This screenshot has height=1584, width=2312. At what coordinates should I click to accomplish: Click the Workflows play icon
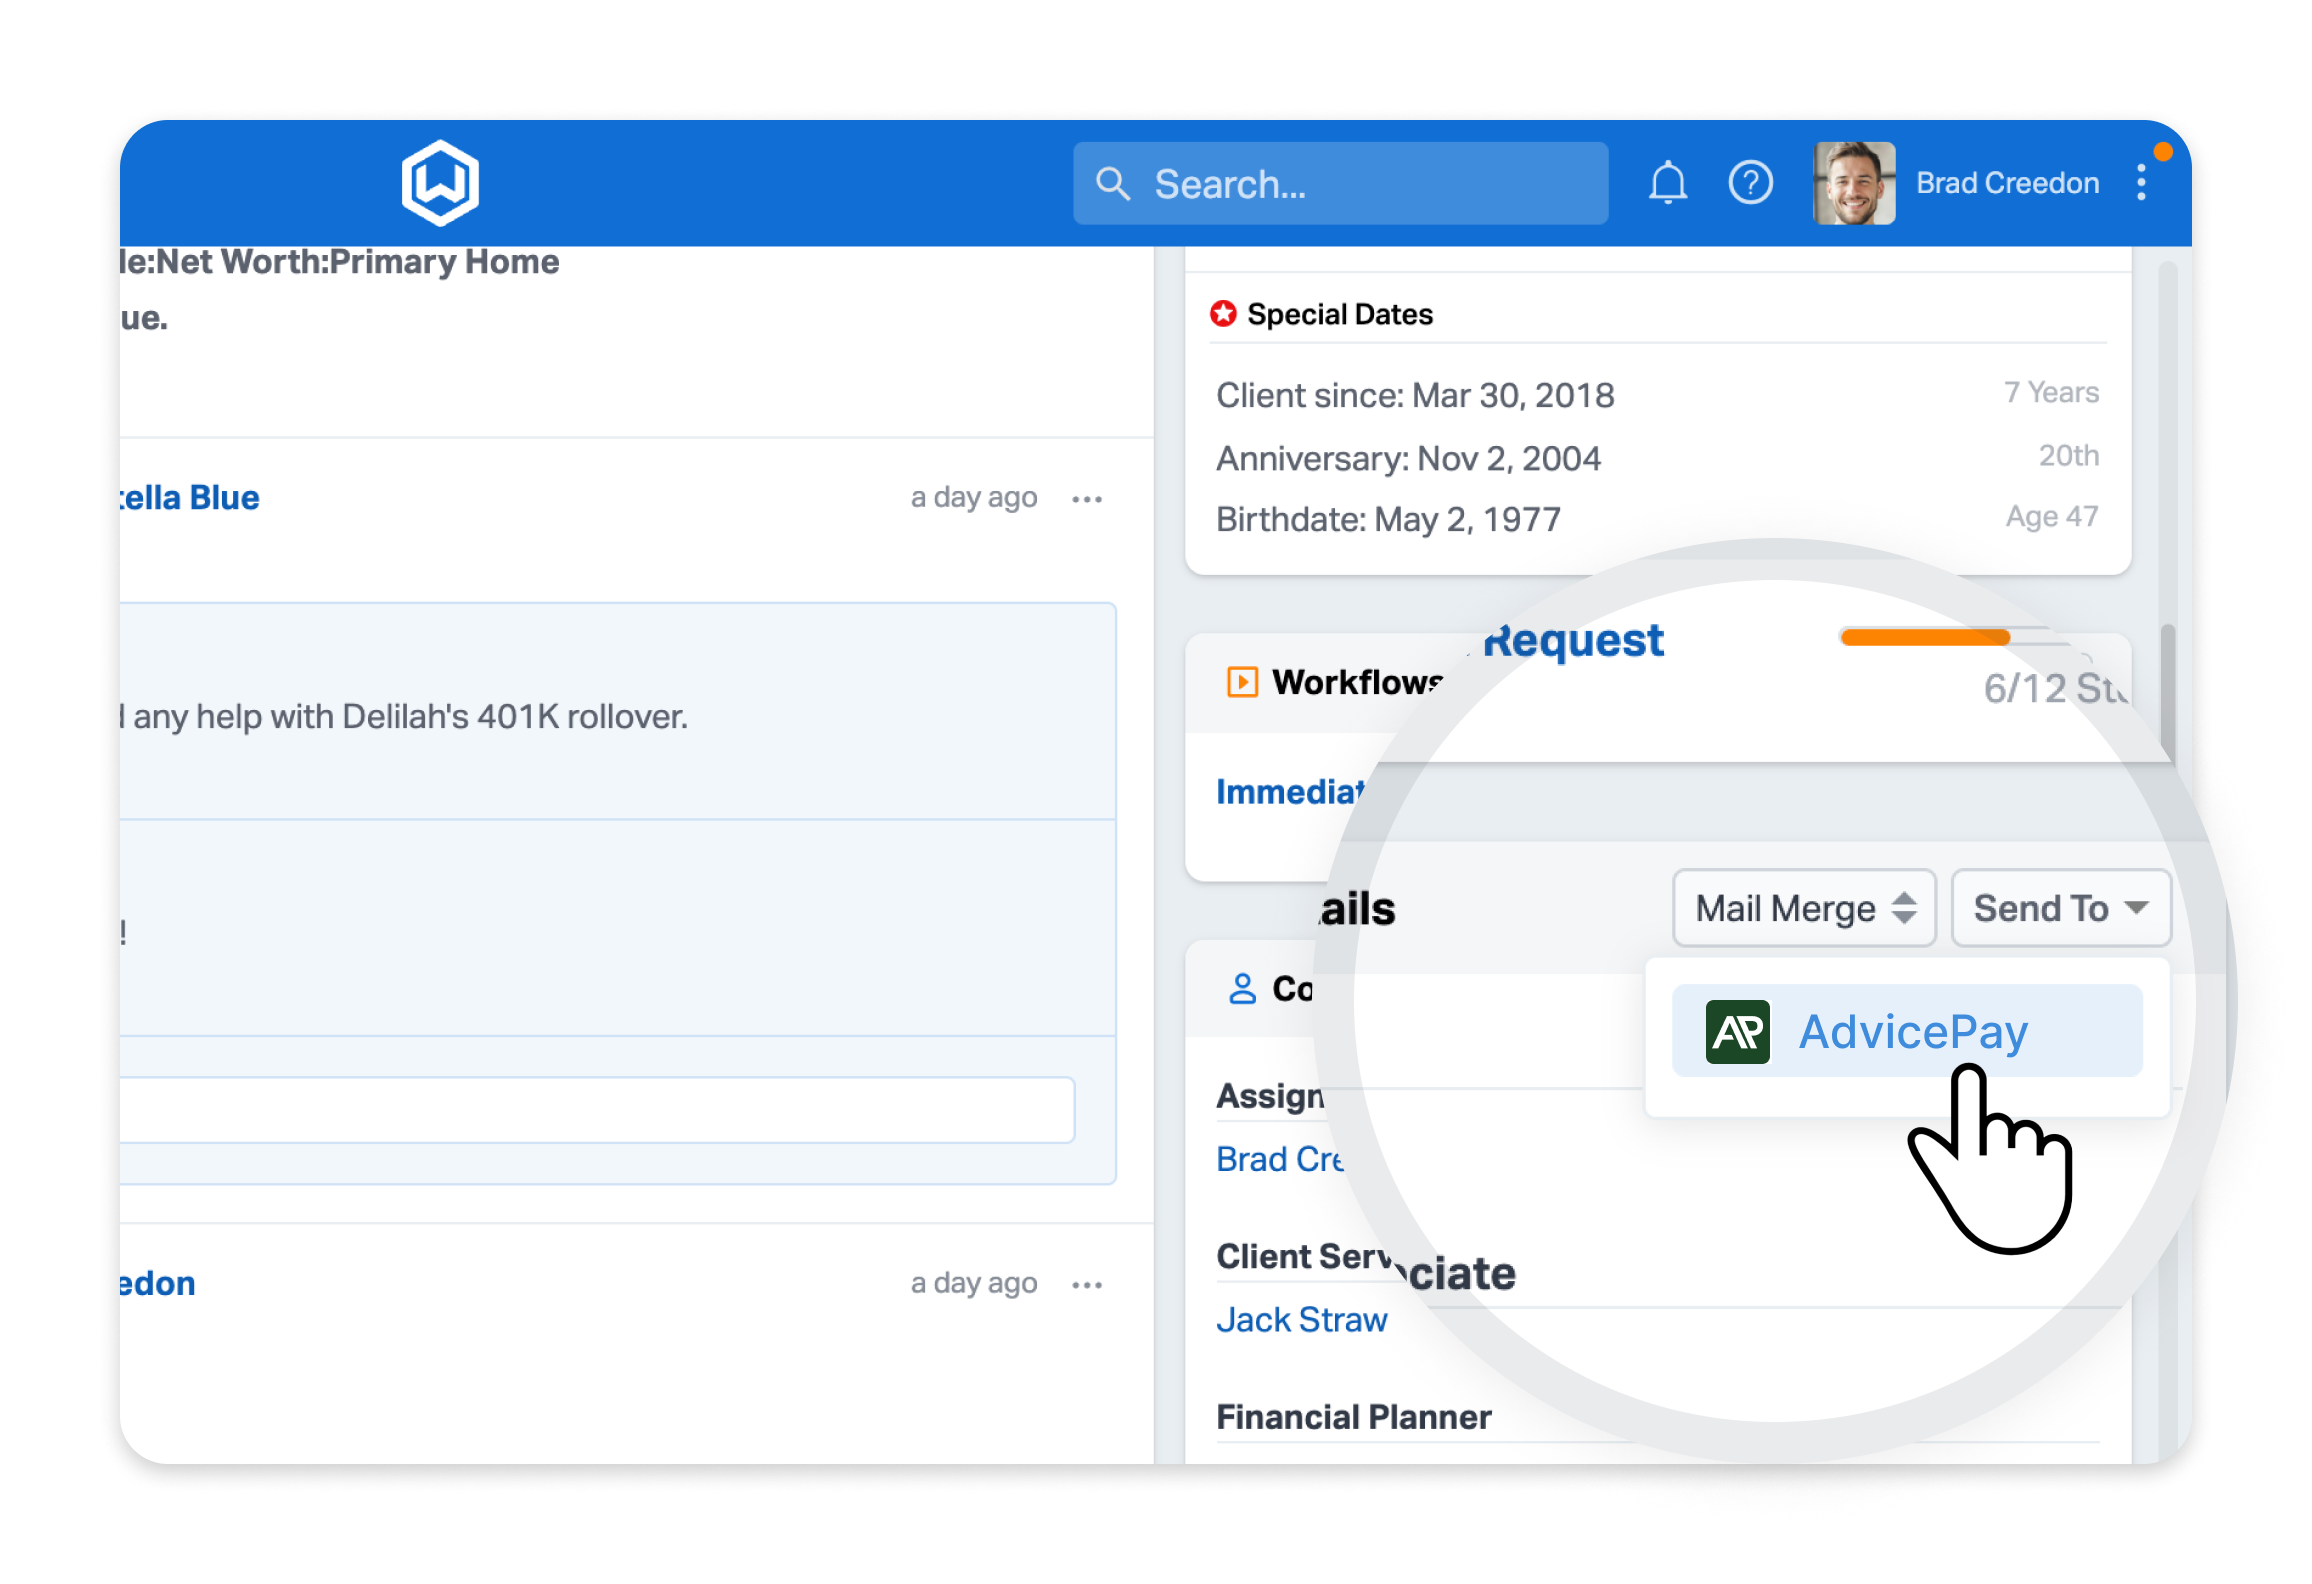pyautogui.click(x=1242, y=682)
